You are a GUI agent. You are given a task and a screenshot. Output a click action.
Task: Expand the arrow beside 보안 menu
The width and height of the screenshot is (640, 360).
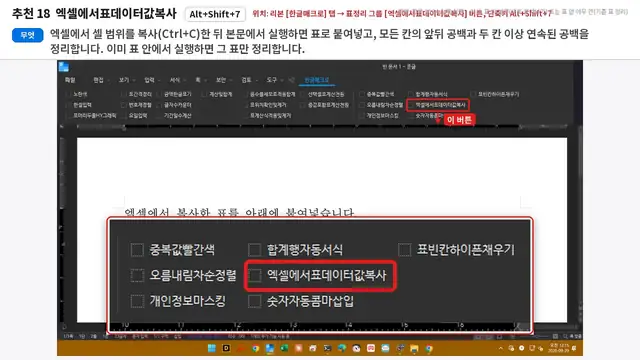(x=230, y=80)
